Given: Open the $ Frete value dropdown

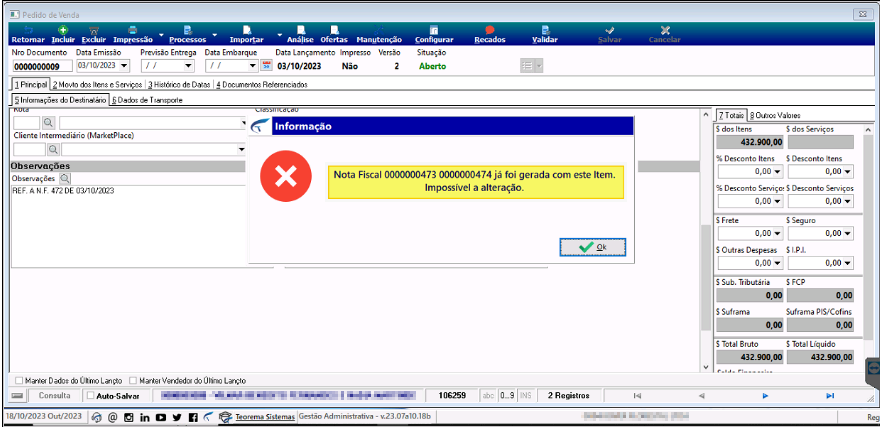Looking at the screenshot, I should pos(777,233).
